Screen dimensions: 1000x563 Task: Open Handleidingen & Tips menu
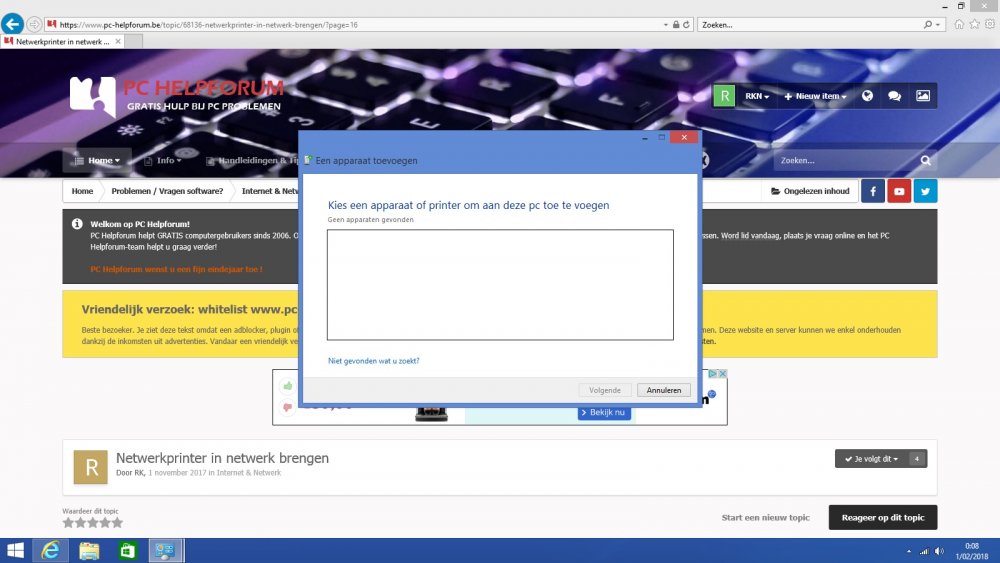(252, 161)
